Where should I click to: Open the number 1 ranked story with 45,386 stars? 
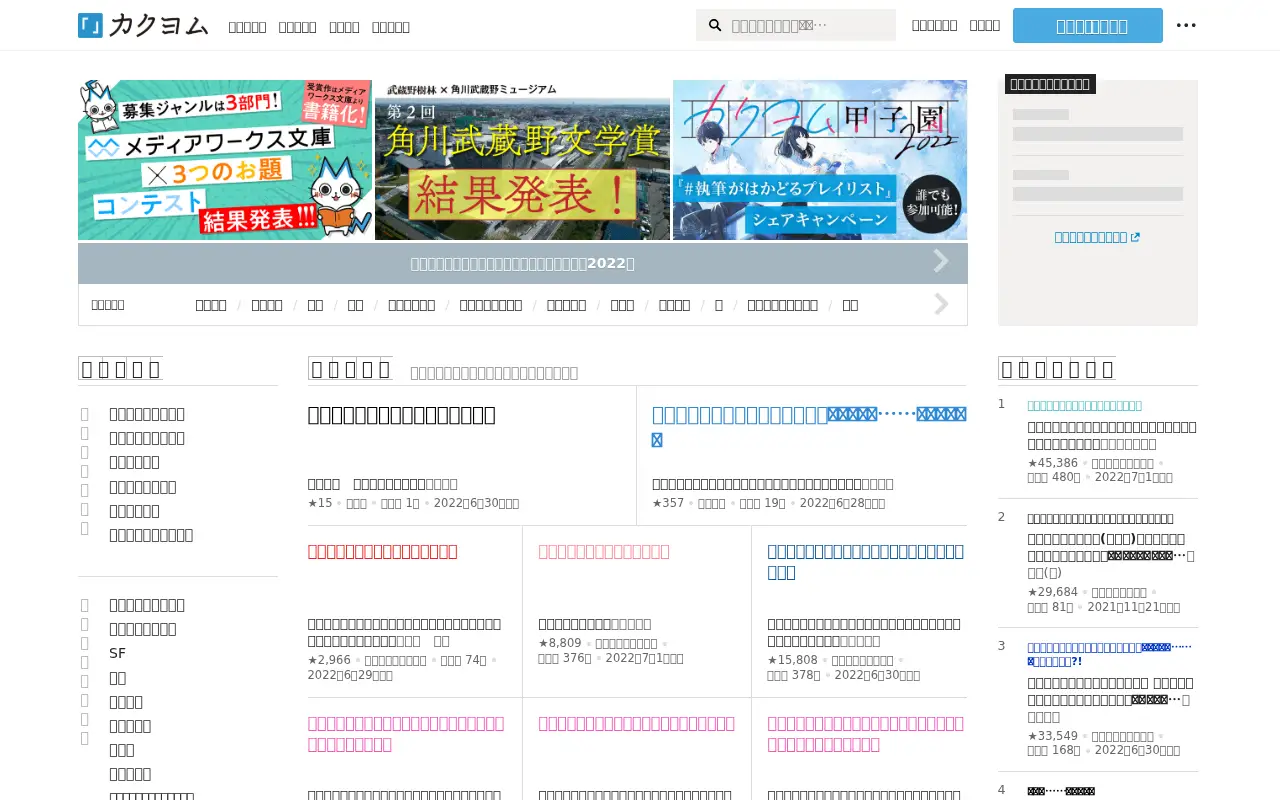click(1112, 435)
